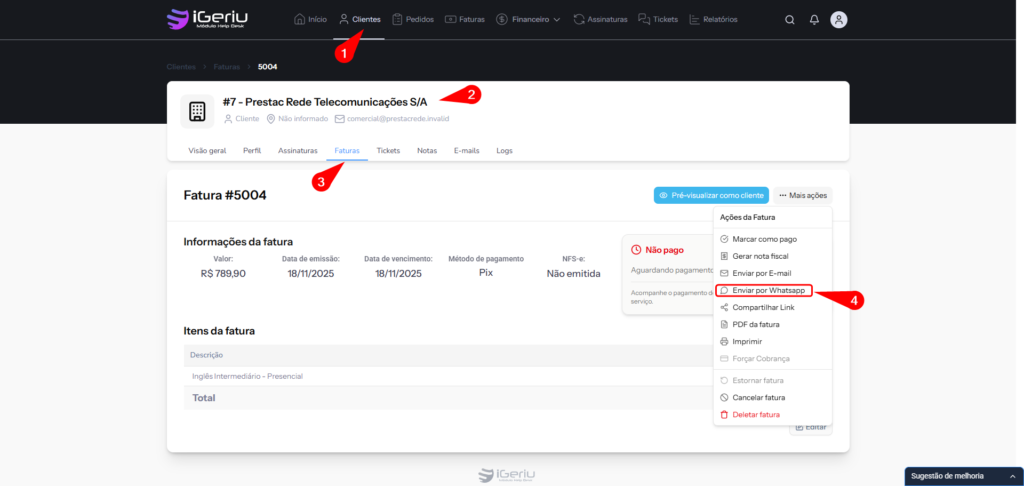Go to Clientes breadcrumb link
This screenshot has width=1024, height=486.
[x=181, y=67]
